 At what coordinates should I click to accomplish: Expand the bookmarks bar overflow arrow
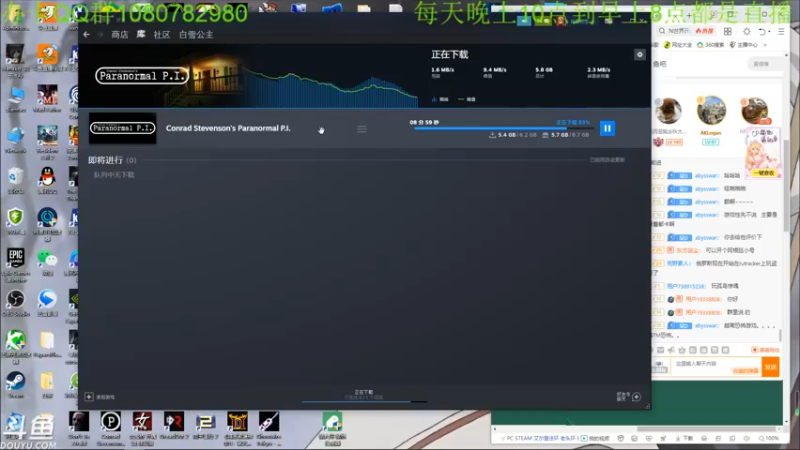pos(765,45)
